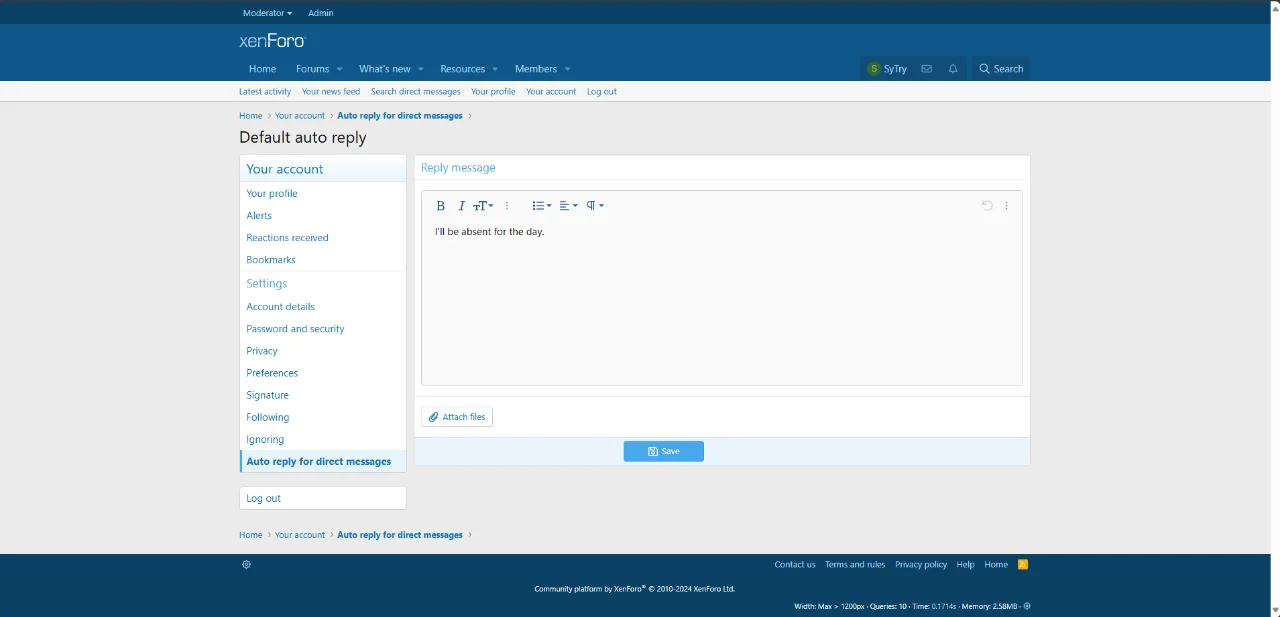This screenshot has height=617, width=1280.
Task: Click the Save button
Action: pyautogui.click(x=663, y=451)
